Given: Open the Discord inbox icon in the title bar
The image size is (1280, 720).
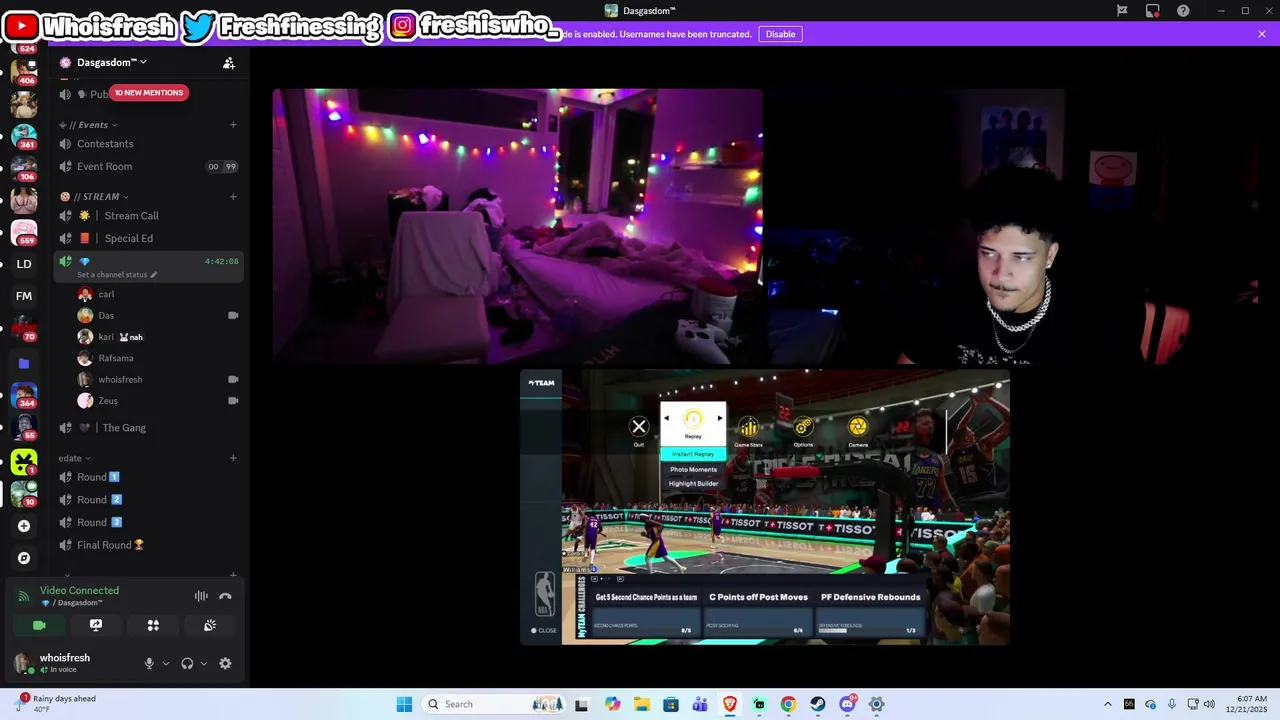Looking at the screenshot, I should [x=1153, y=11].
